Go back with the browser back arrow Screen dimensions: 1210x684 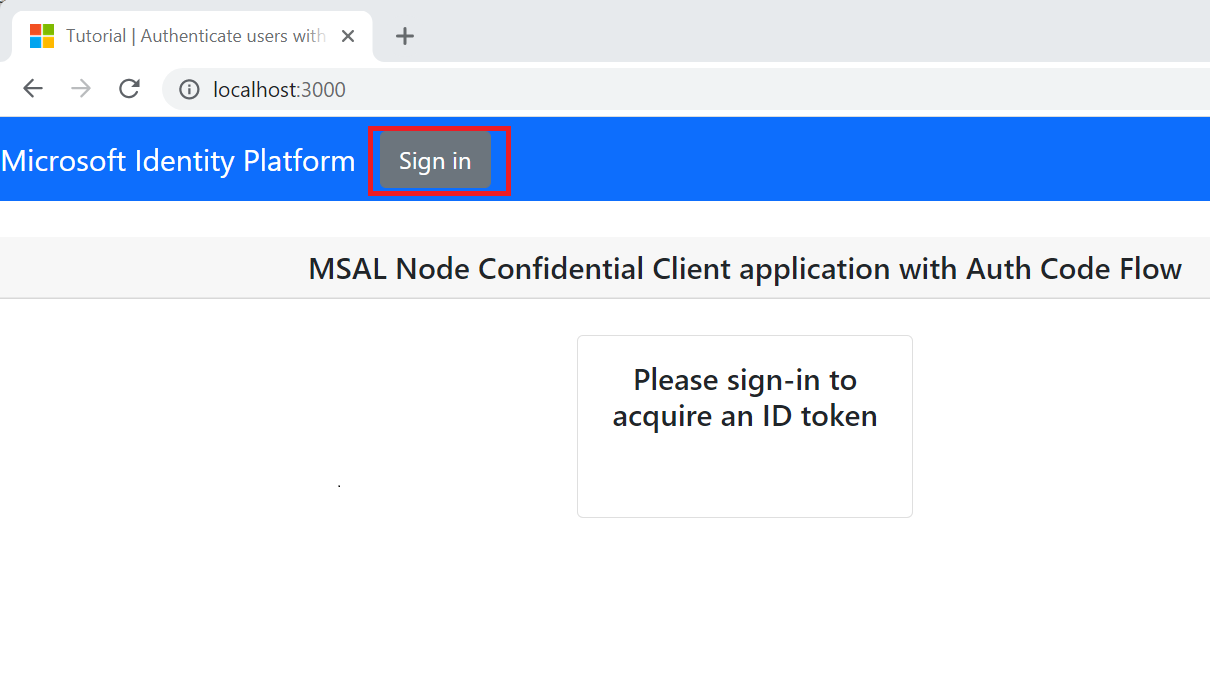(x=33, y=89)
